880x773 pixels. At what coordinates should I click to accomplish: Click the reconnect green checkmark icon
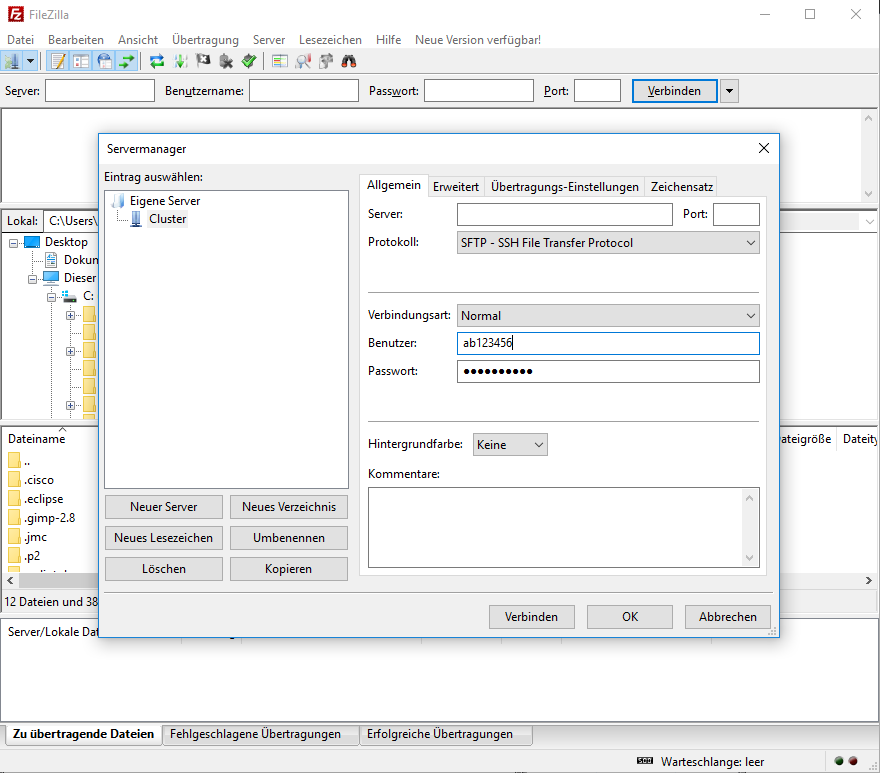click(x=249, y=61)
